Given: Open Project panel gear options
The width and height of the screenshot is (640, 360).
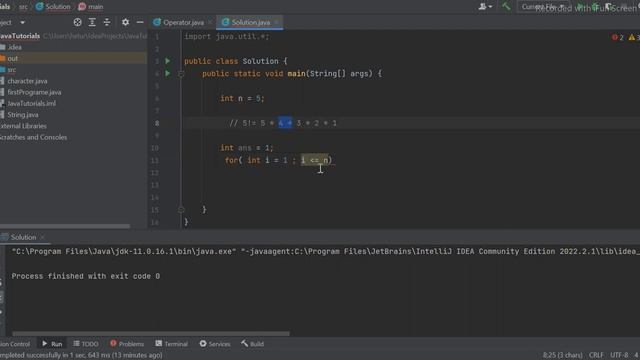Looking at the screenshot, I should (125, 22).
